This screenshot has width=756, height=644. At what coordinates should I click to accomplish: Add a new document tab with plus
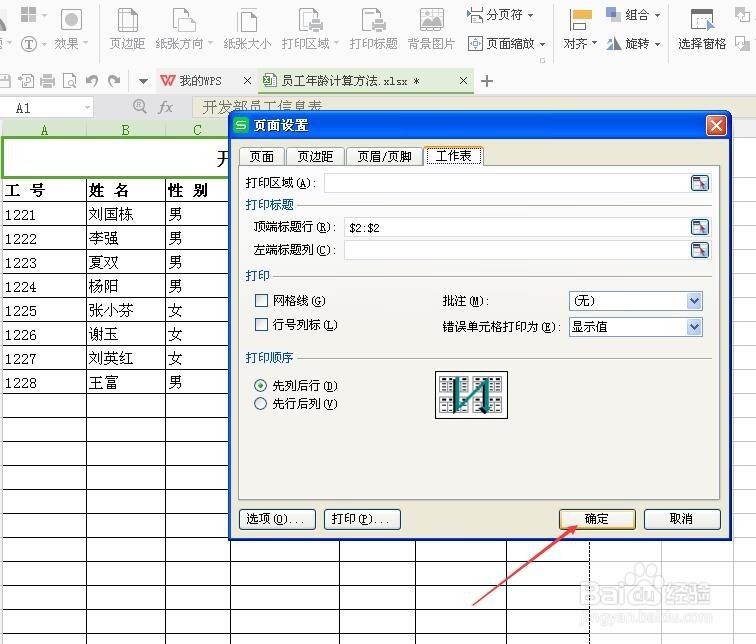click(487, 80)
